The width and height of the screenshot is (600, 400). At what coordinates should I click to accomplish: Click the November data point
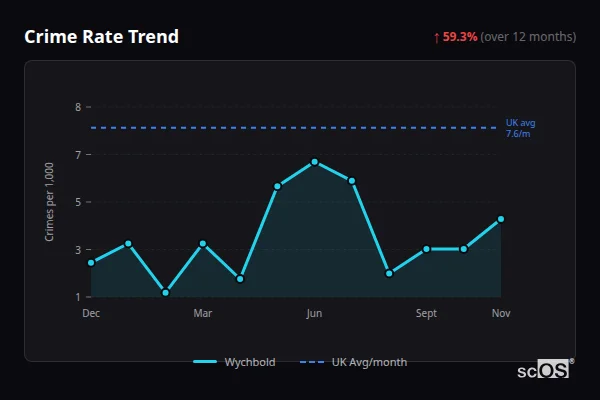501,219
